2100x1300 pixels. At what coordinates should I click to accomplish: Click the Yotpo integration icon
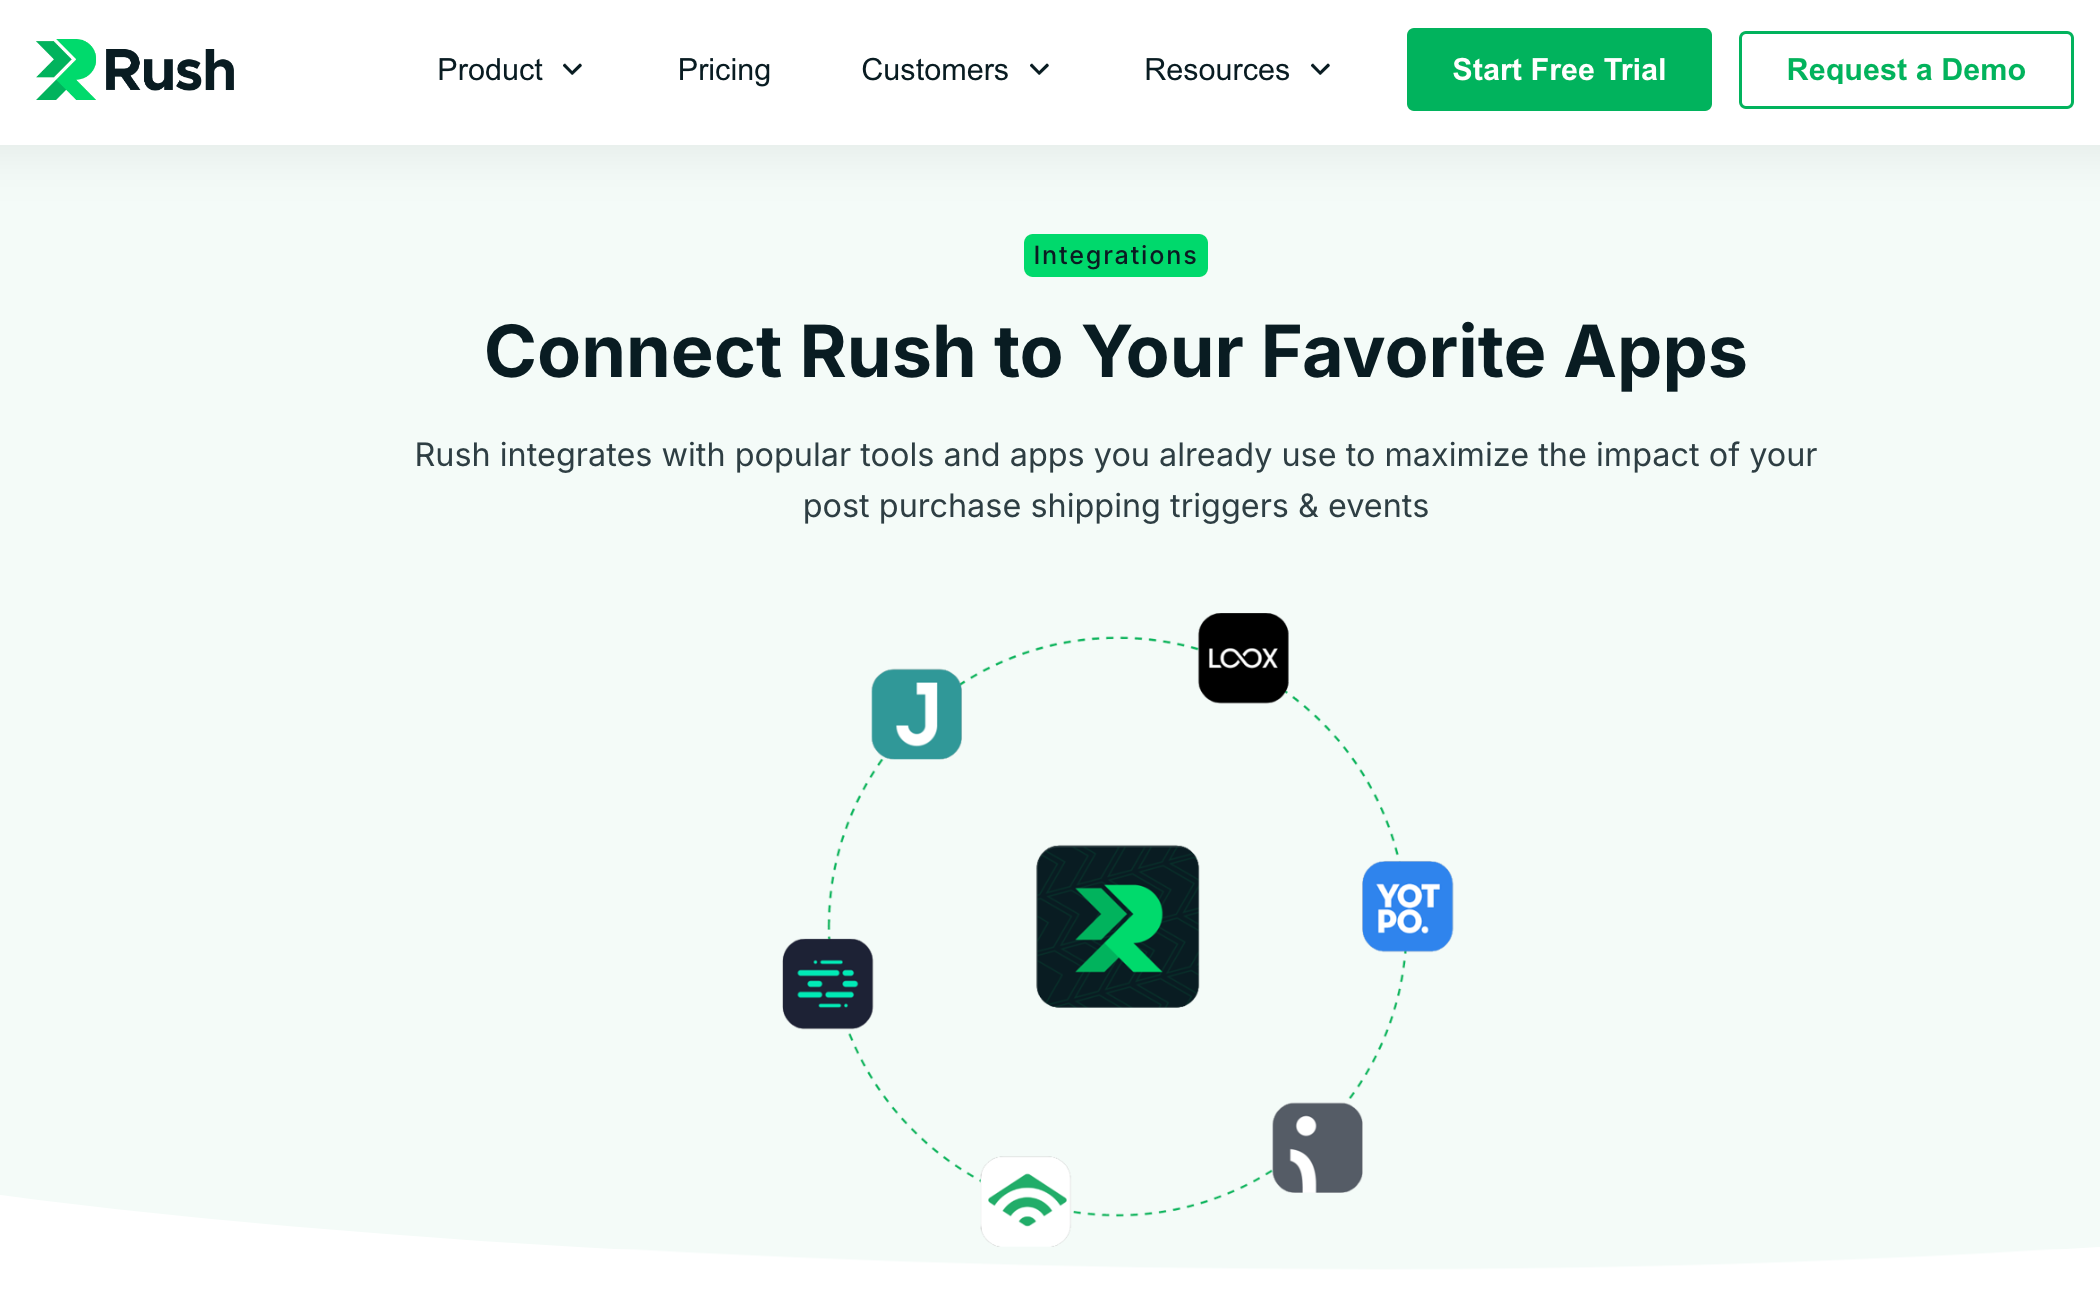1407,906
